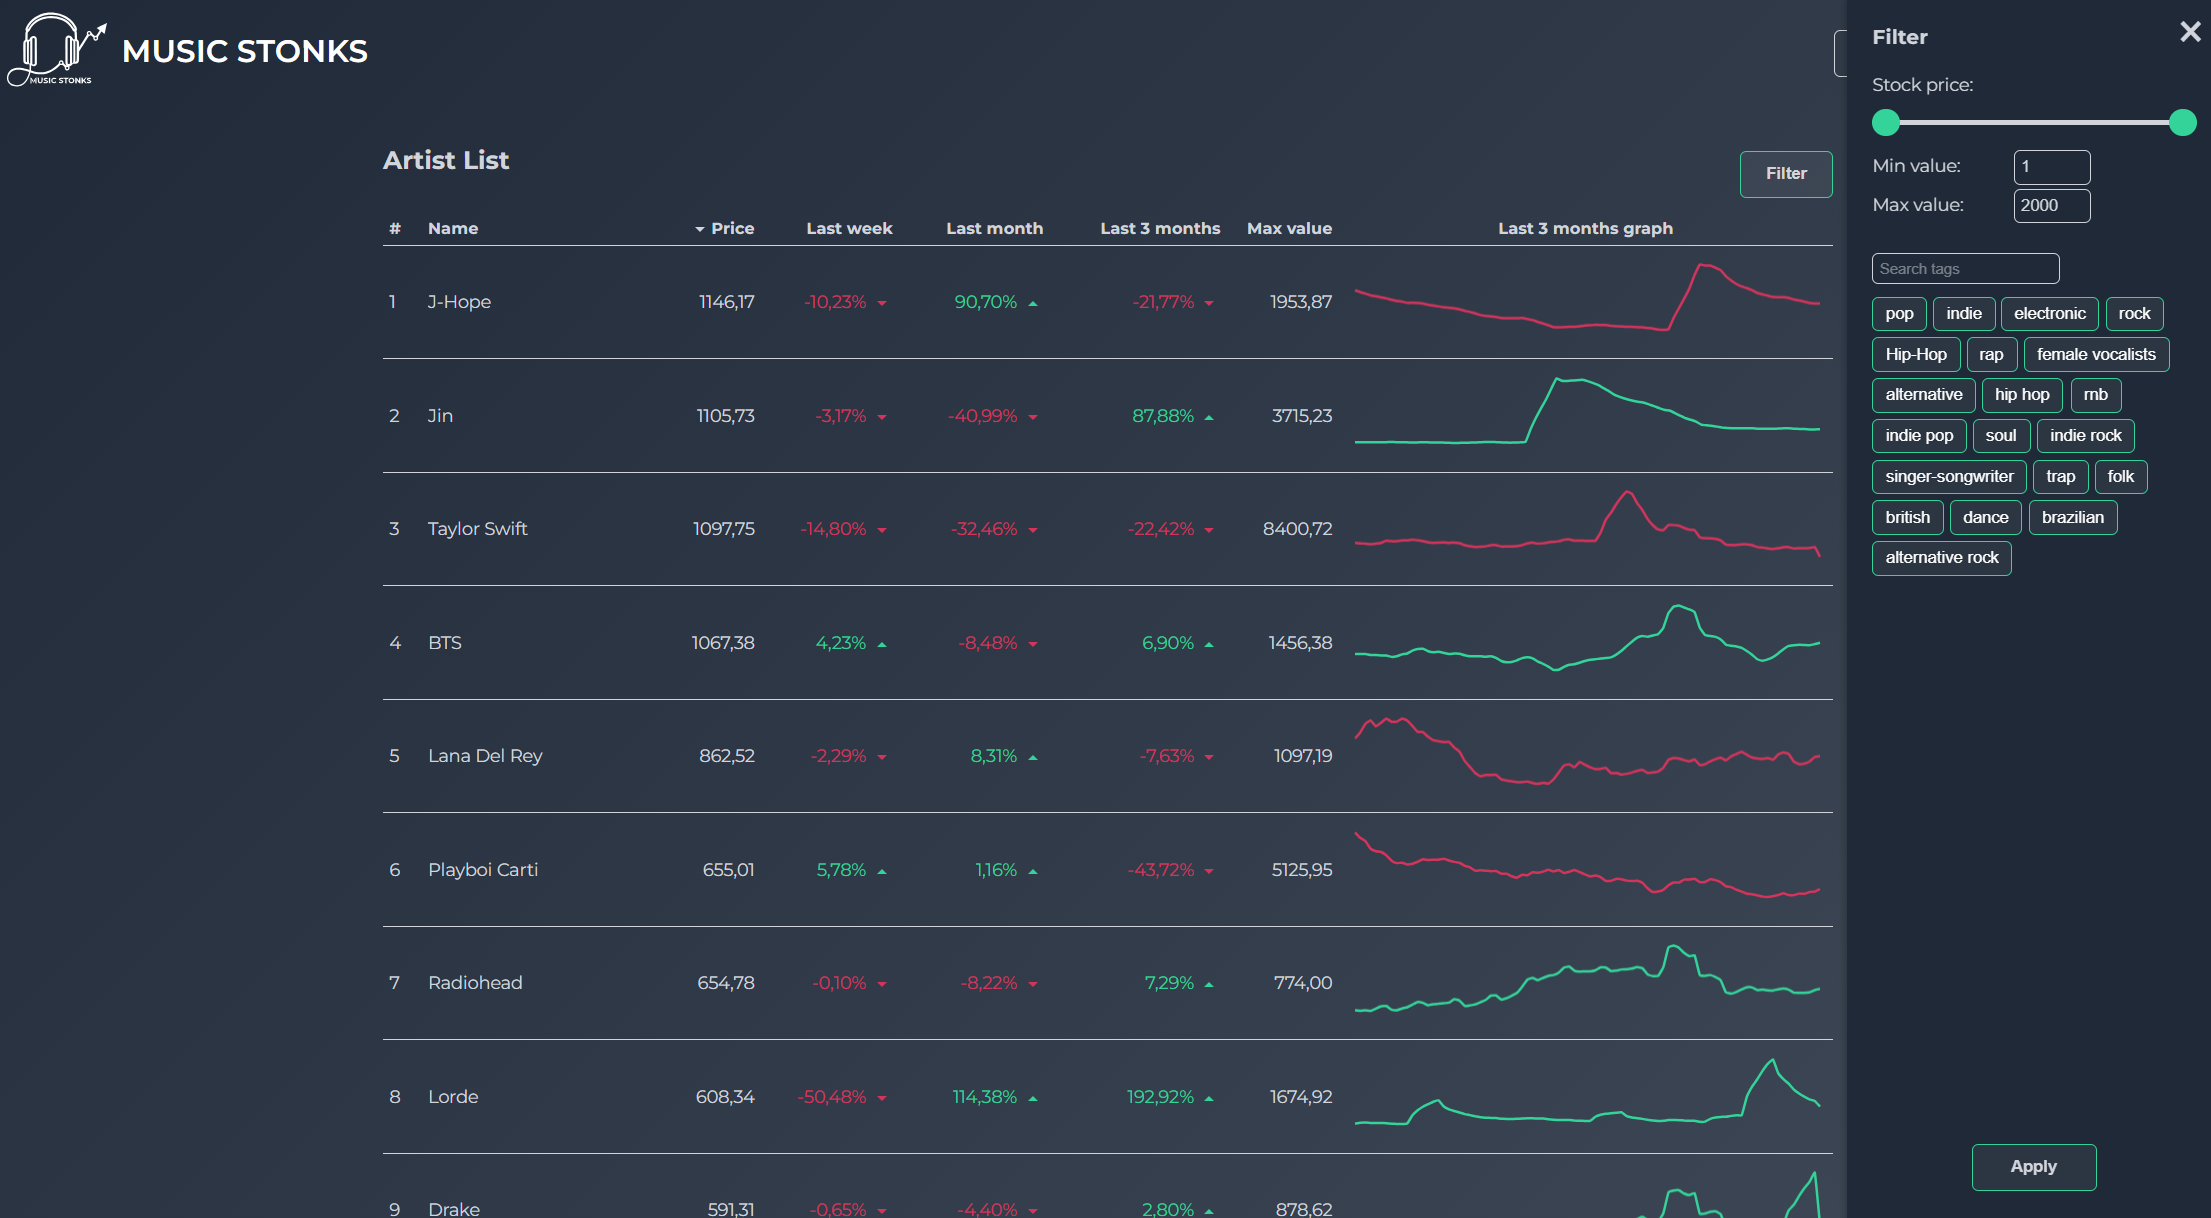Close the Filter panel
Screen dimensions: 2211x1218
click(x=2190, y=32)
